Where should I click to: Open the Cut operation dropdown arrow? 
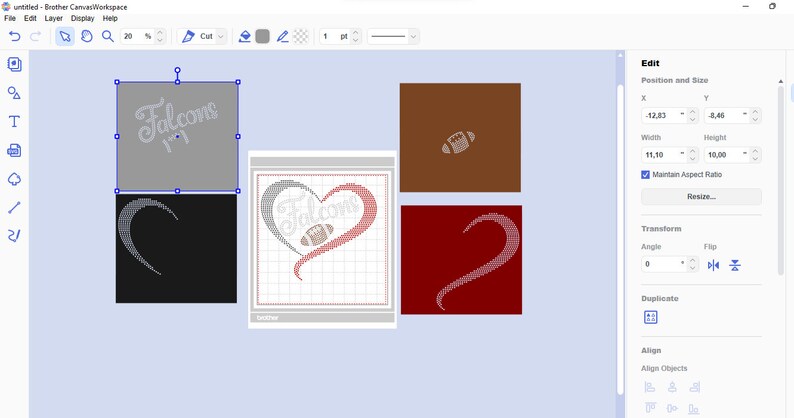click(x=220, y=36)
